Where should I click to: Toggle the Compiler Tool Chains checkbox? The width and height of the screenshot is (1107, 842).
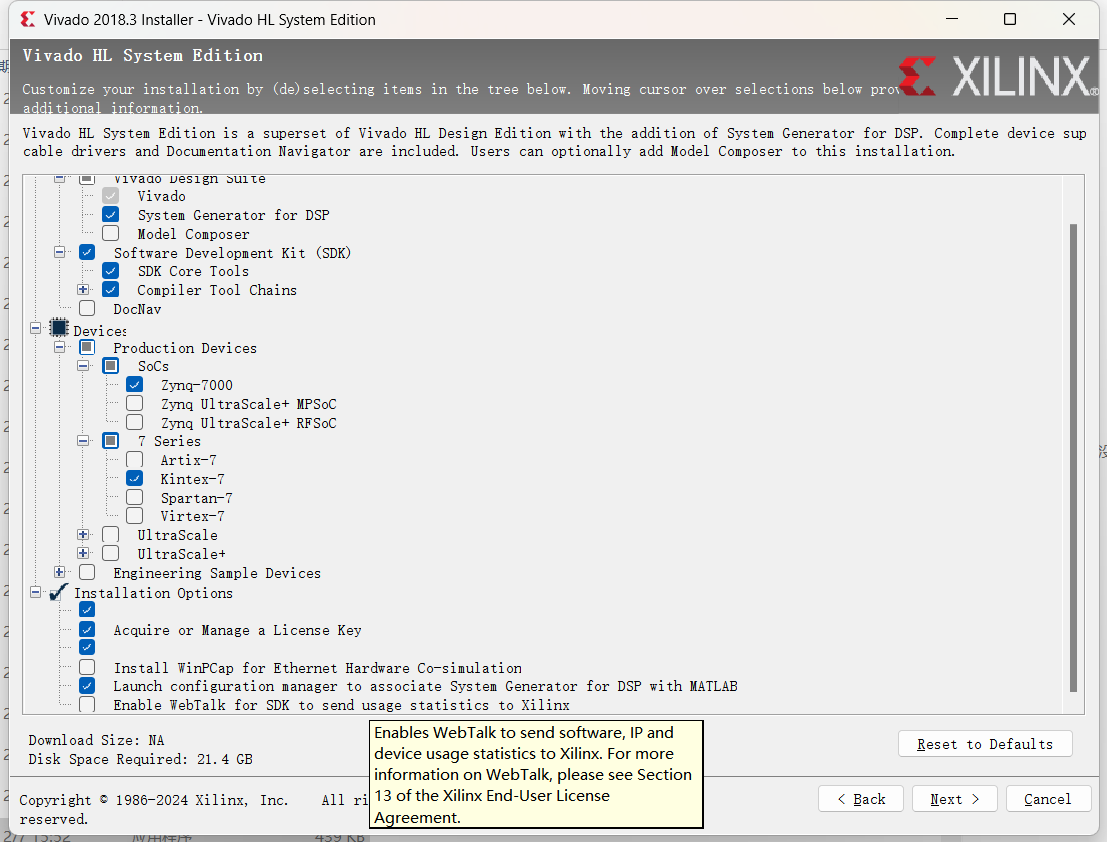click(111, 289)
